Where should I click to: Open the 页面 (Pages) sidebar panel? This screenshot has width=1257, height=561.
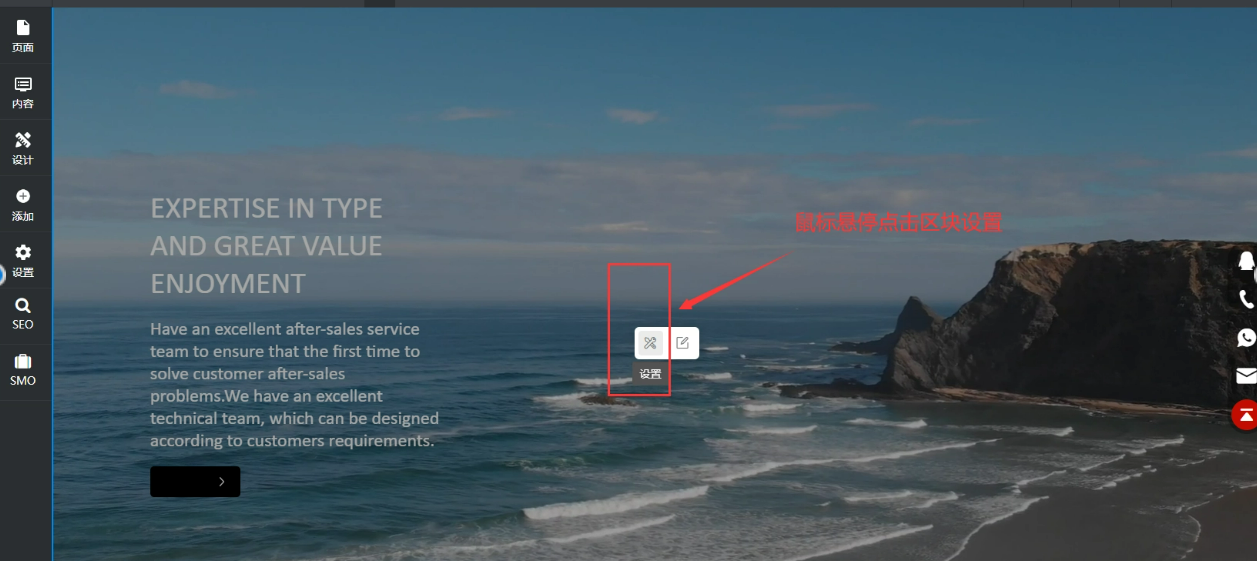[23, 36]
